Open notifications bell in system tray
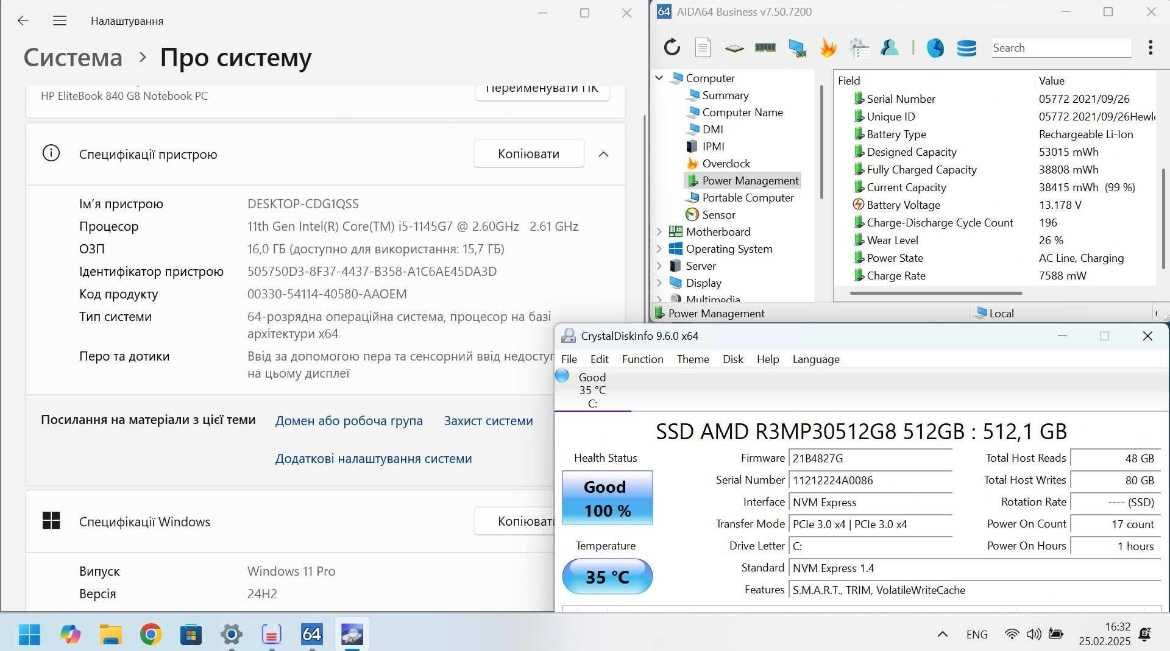This screenshot has width=1170, height=651. click(1145, 634)
